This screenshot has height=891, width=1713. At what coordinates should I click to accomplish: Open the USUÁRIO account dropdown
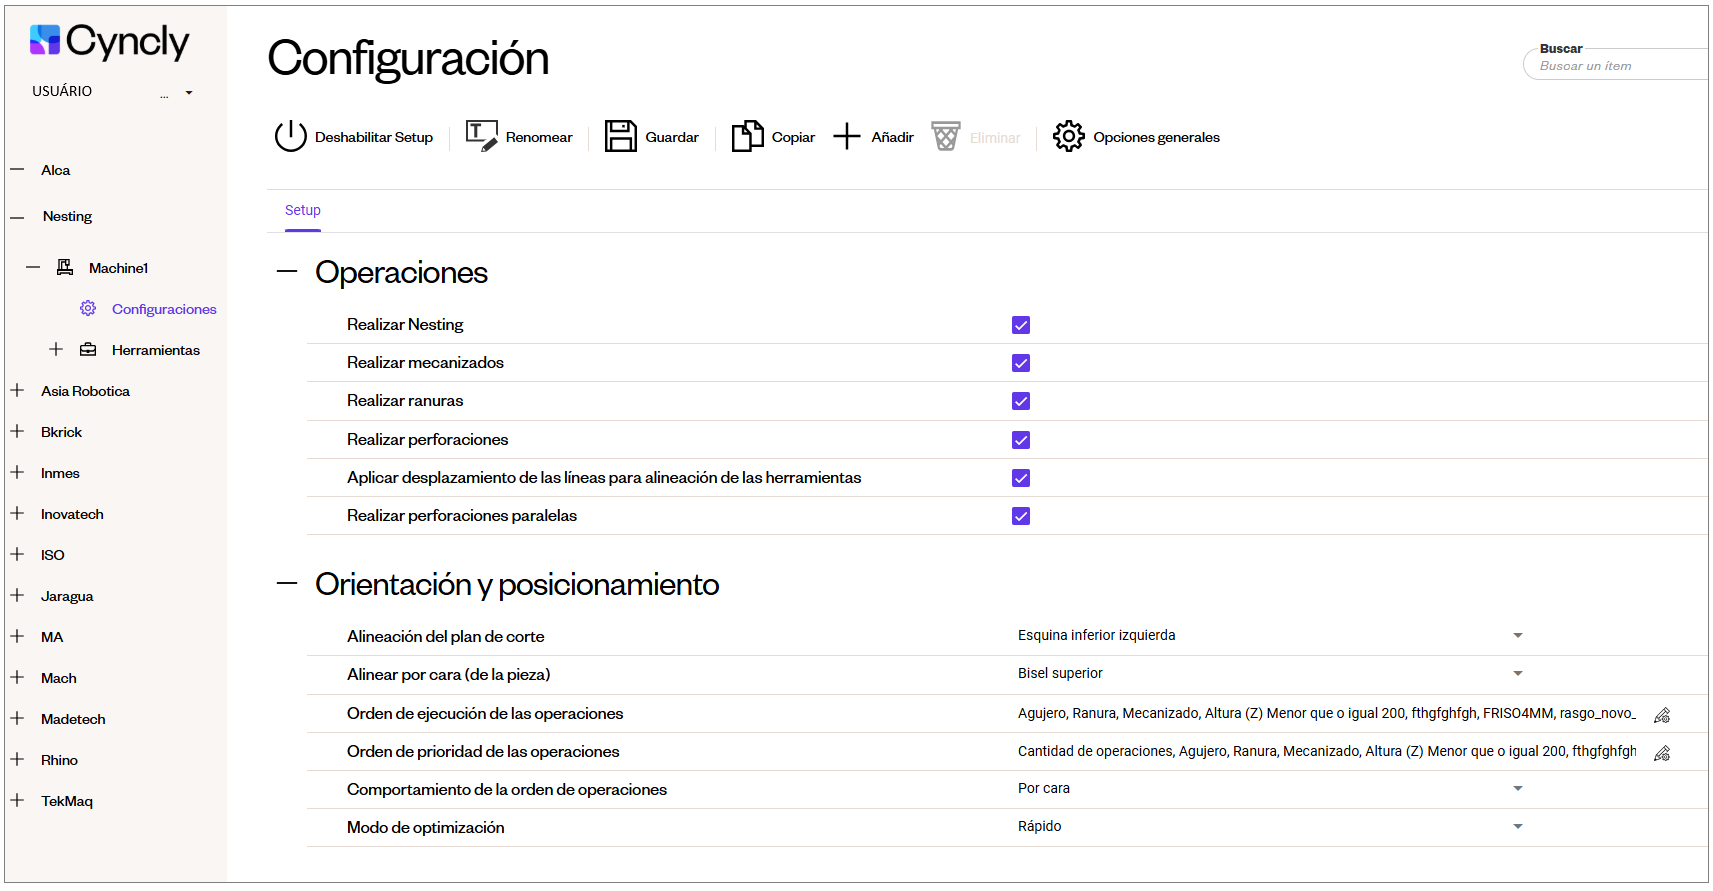tap(188, 93)
